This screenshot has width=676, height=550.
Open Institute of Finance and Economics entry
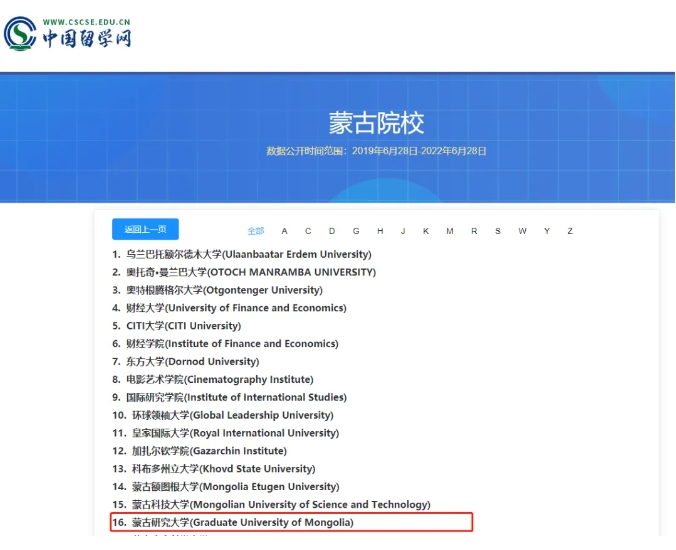coord(225,344)
